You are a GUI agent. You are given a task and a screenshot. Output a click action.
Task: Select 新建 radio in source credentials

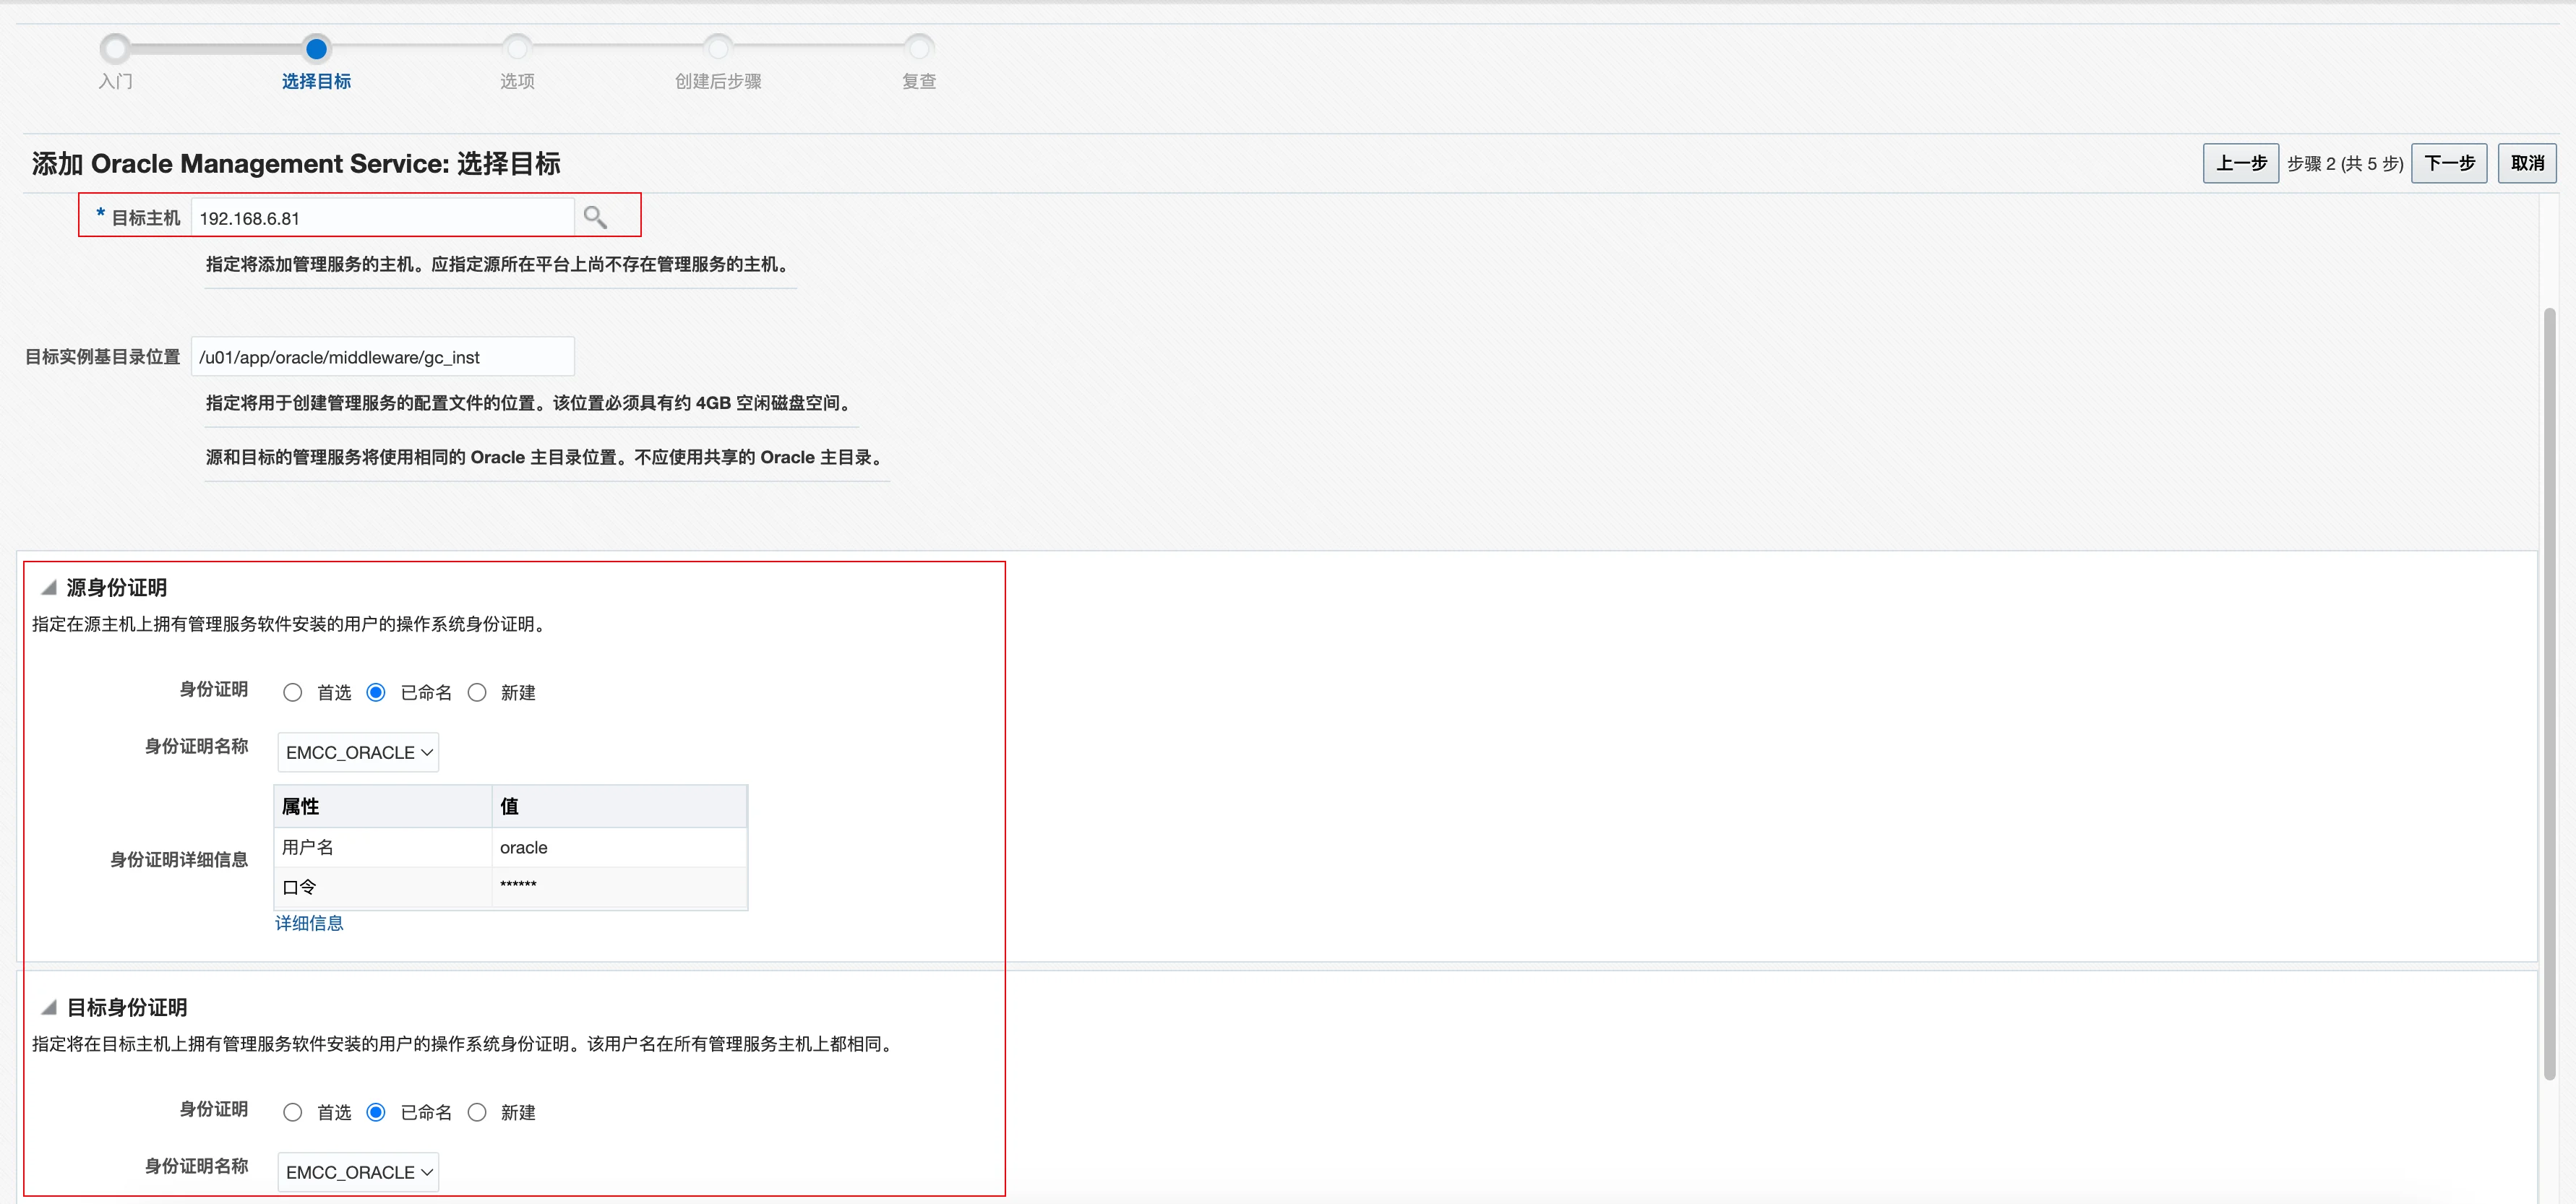pyautogui.click(x=477, y=692)
